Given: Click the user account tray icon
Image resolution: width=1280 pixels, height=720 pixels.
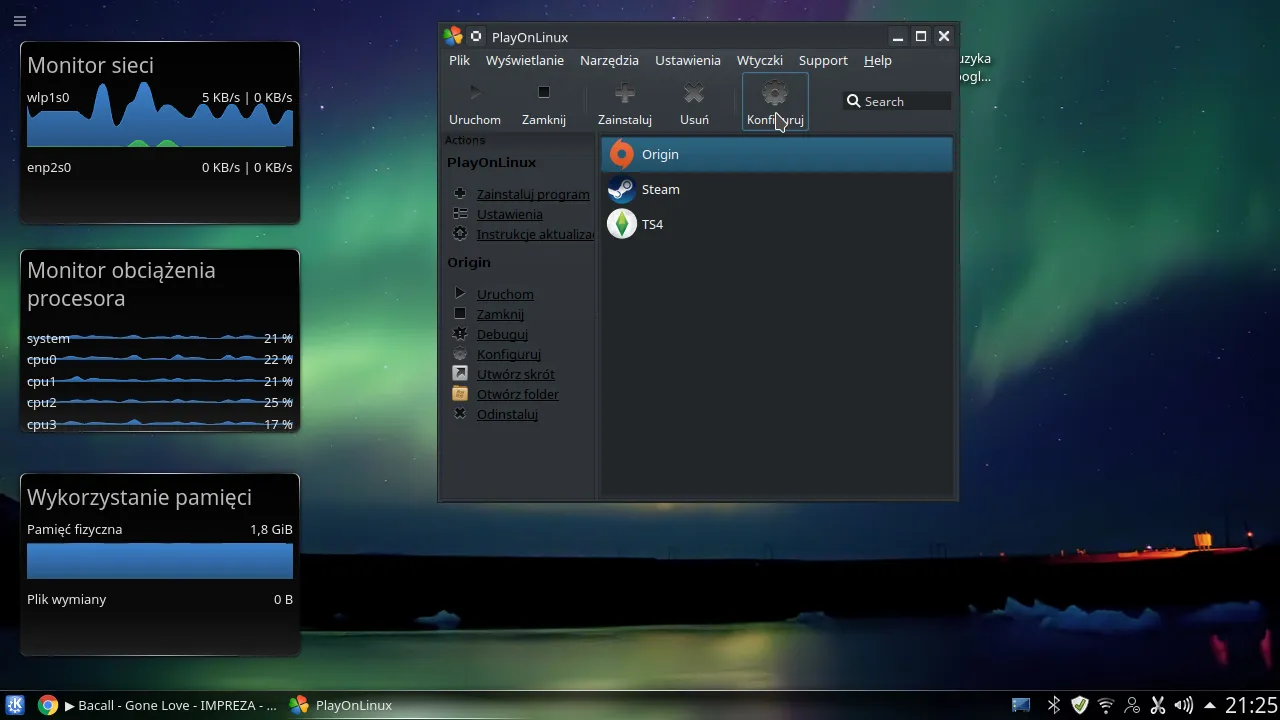Looking at the screenshot, I should (1132, 705).
